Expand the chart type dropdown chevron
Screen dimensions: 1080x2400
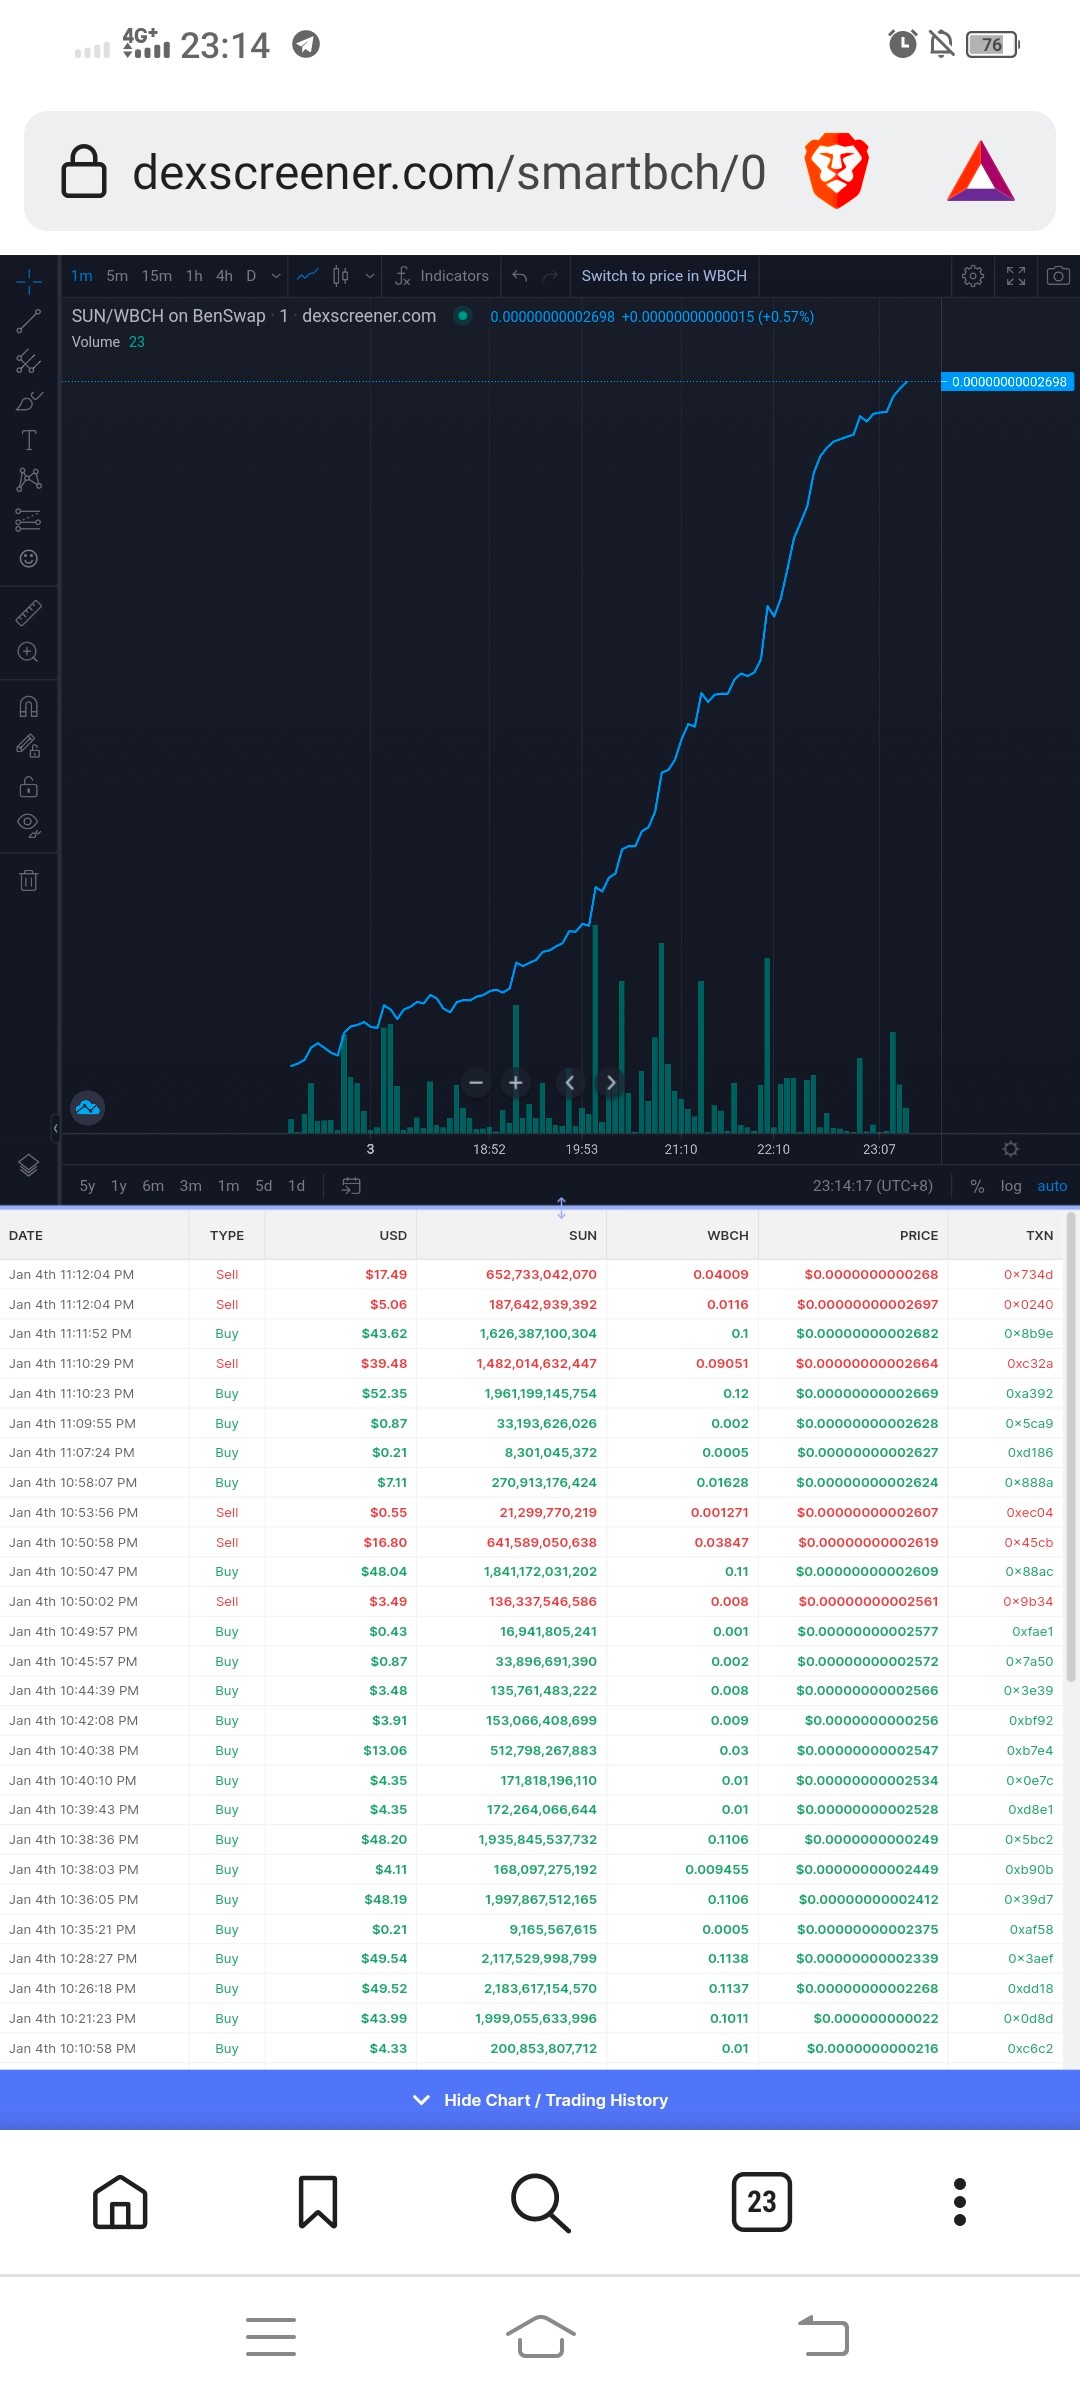pyautogui.click(x=370, y=276)
